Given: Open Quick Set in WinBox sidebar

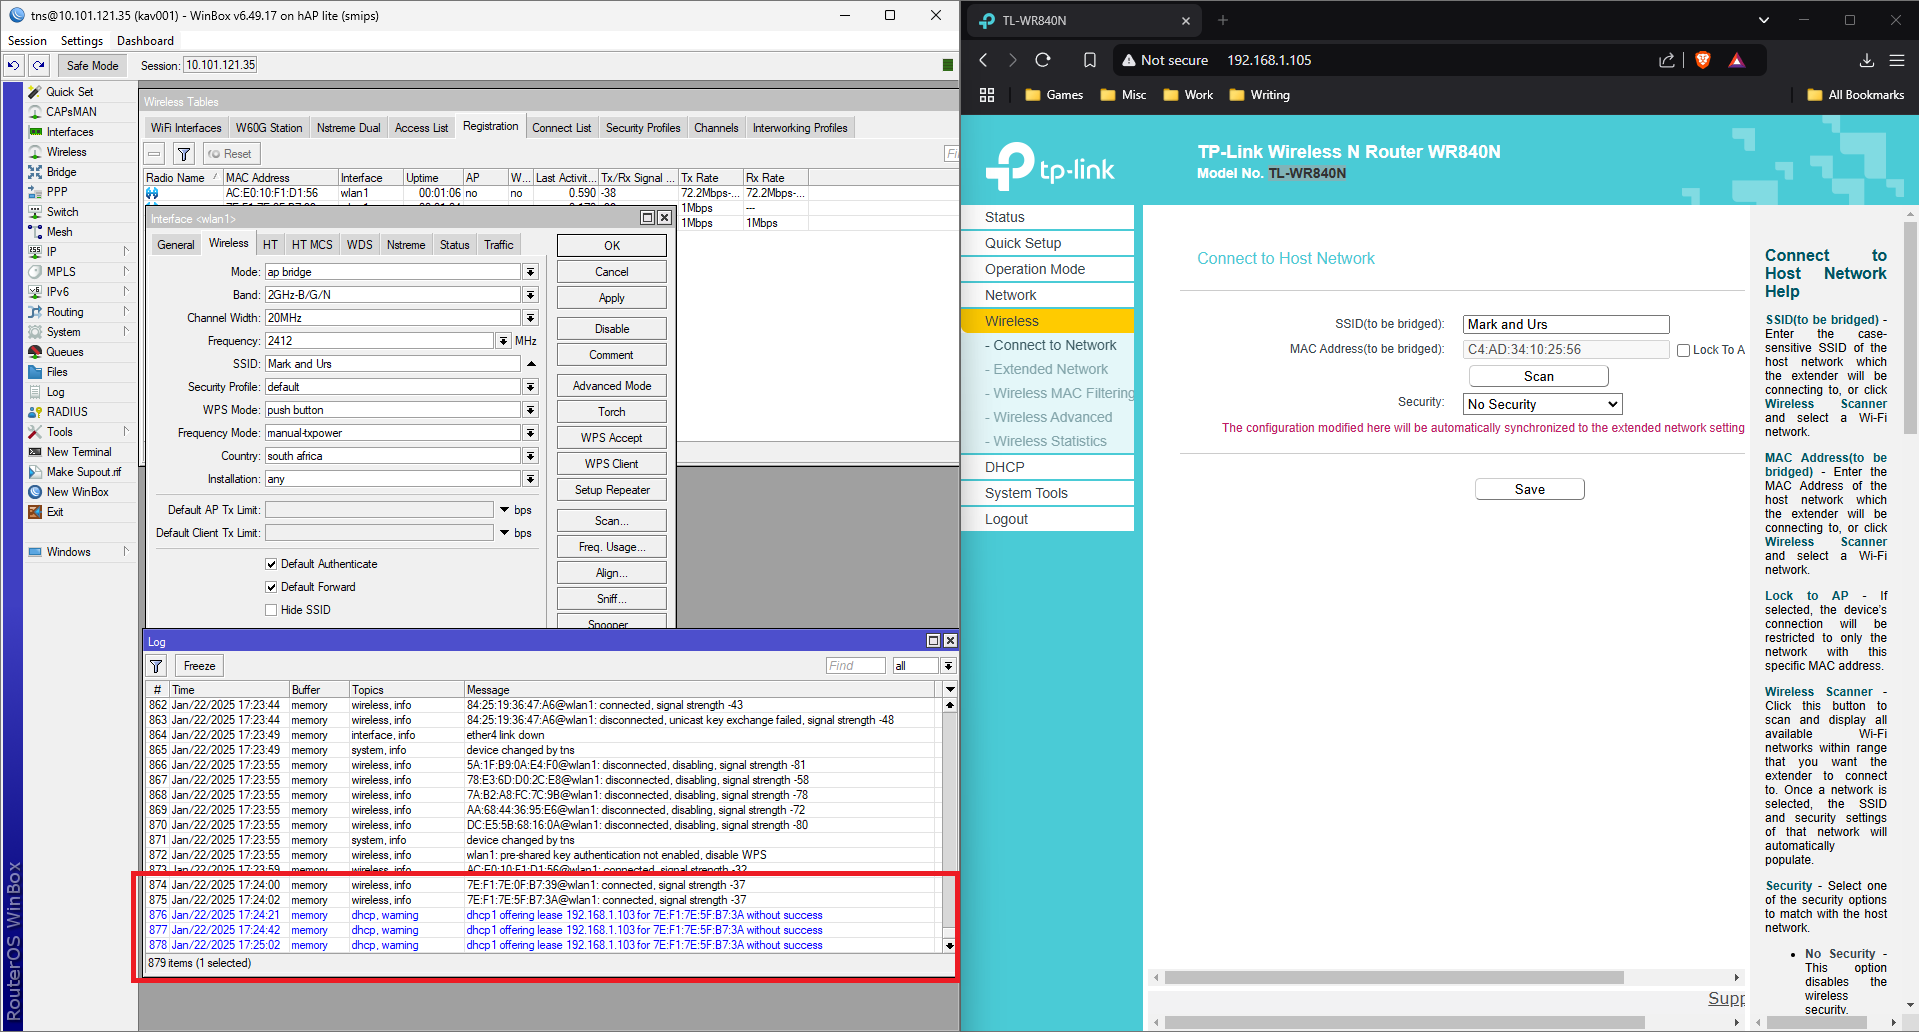Looking at the screenshot, I should 69,92.
